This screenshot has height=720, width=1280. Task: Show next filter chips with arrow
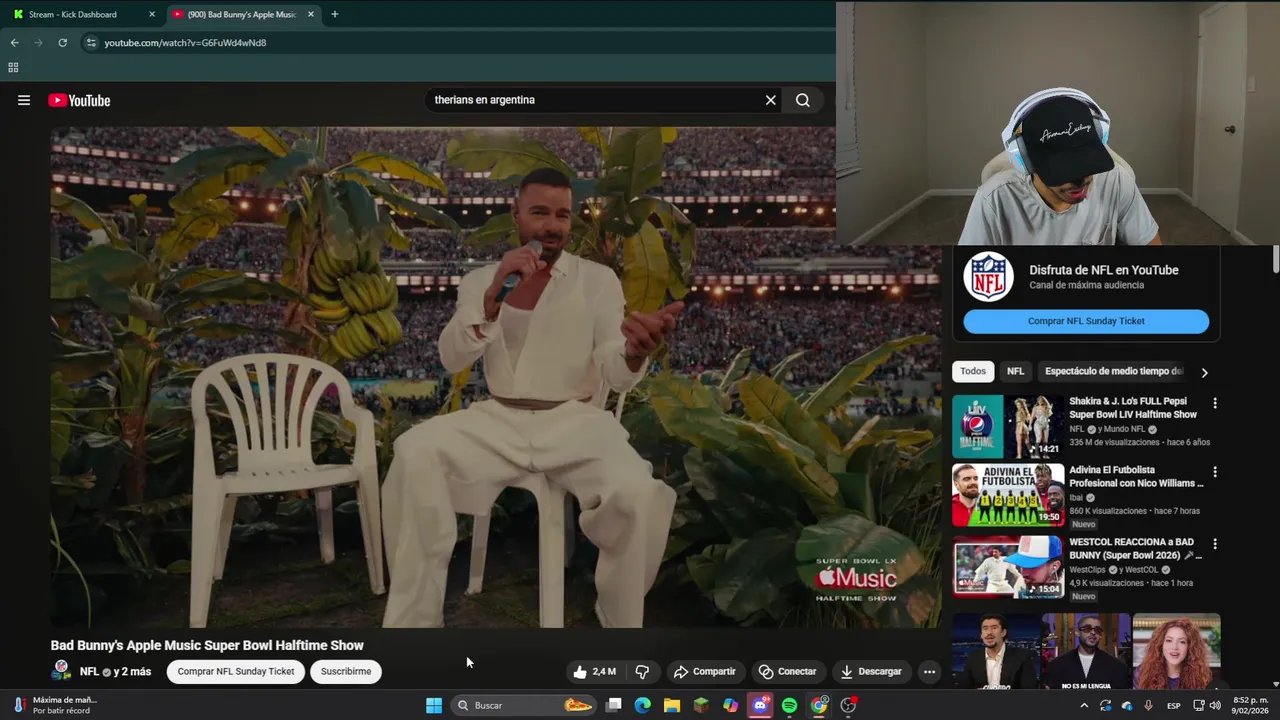coord(1204,372)
